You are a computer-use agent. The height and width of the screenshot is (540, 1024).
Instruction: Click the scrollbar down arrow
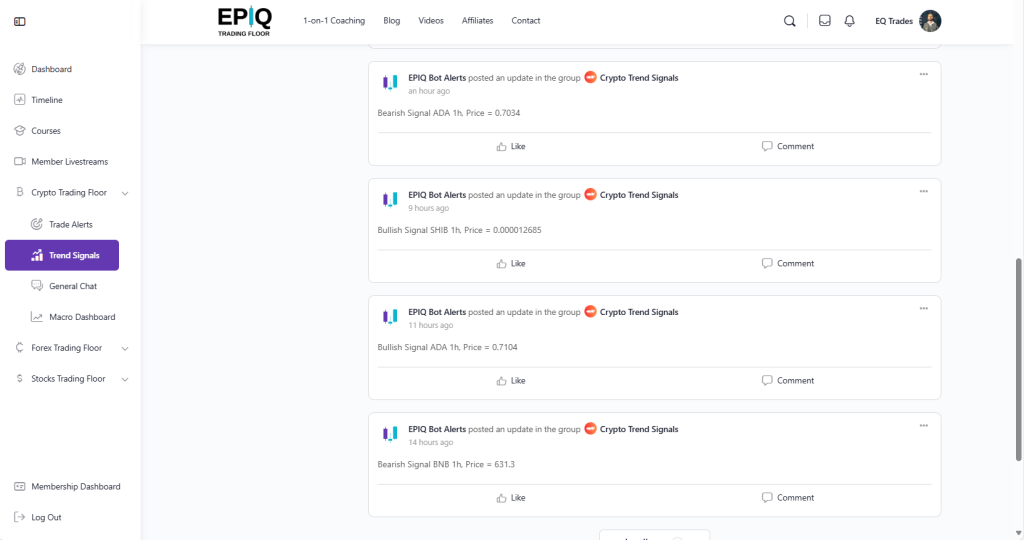pos(1019,533)
